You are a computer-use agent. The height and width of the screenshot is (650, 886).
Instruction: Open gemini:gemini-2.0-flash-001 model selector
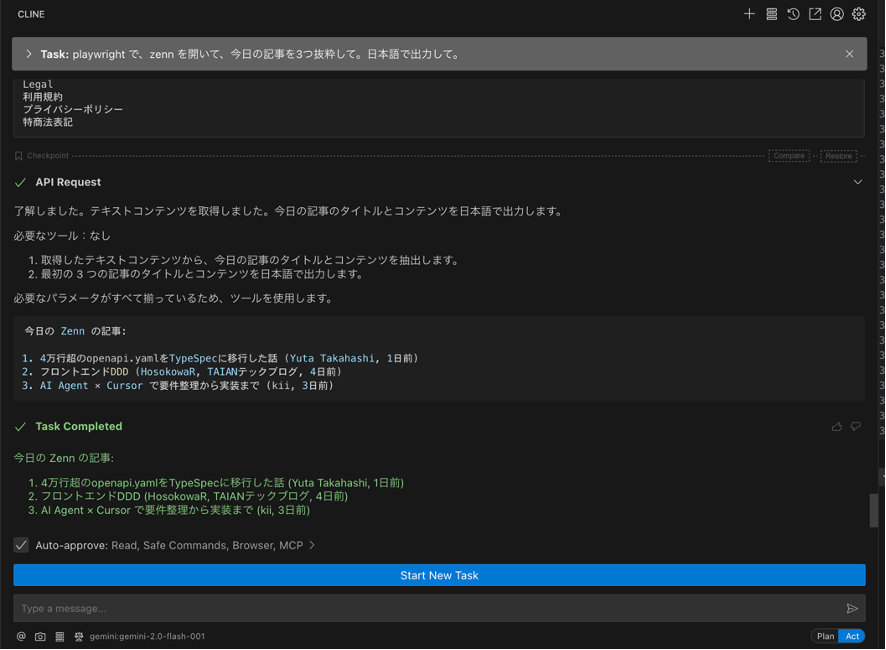[x=147, y=636]
